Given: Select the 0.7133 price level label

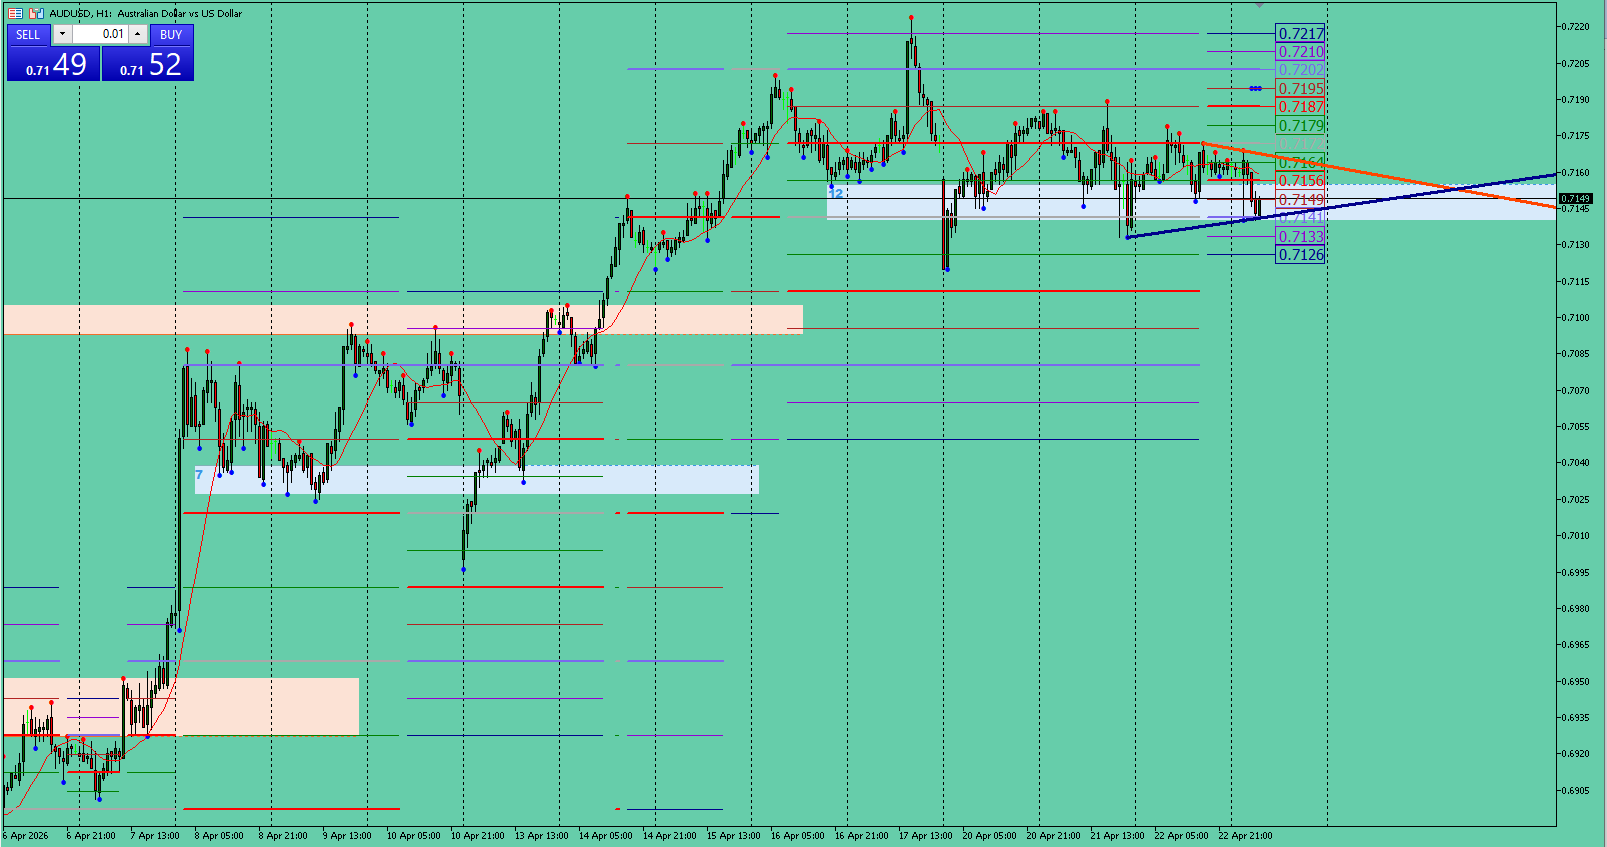Looking at the screenshot, I should 1301,236.
